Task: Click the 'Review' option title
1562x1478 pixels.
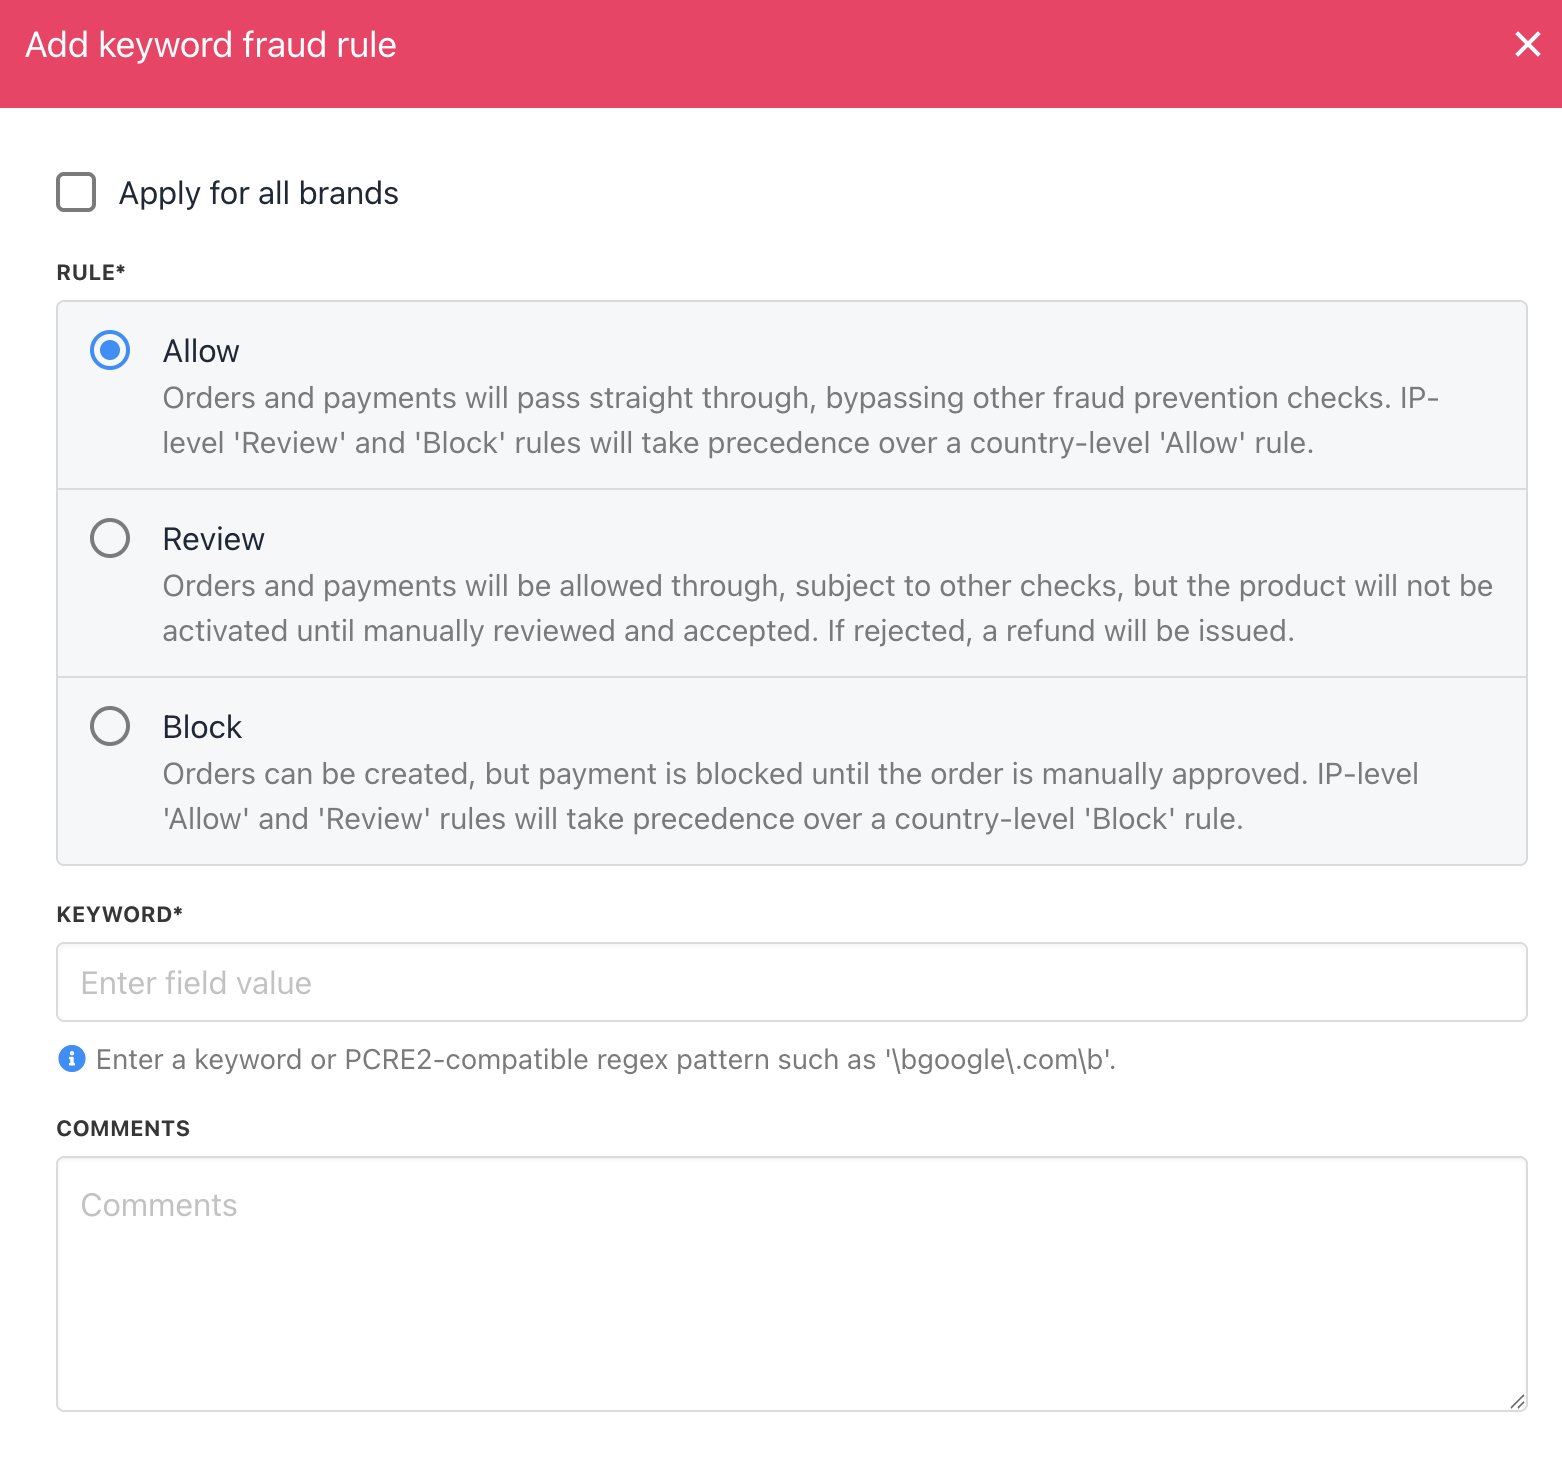Action: click(x=214, y=539)
